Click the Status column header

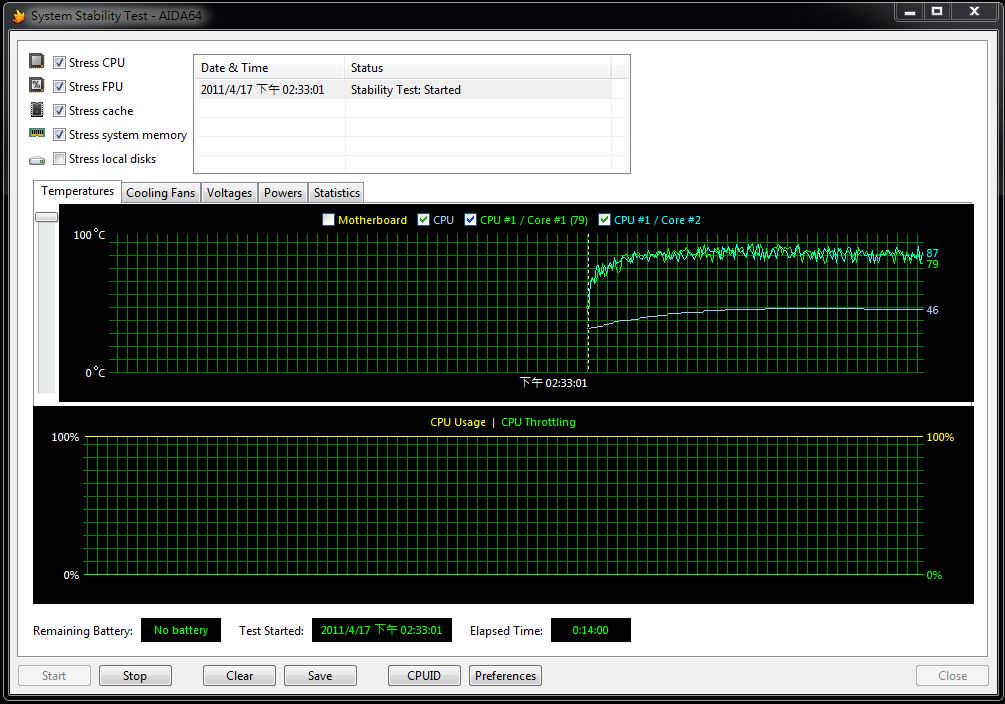coord(478,68)
